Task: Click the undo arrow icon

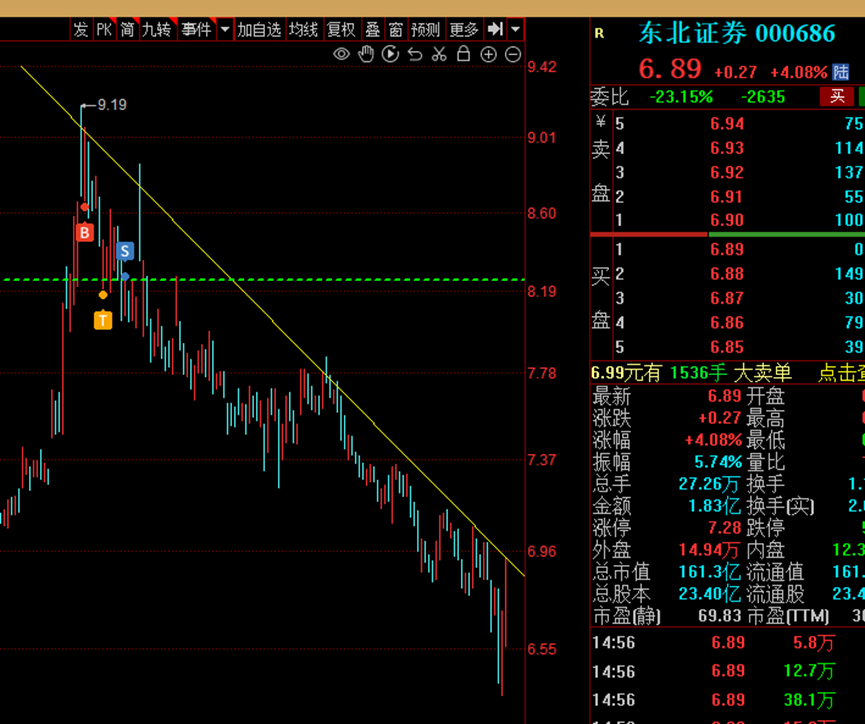Action: pos(415,54)
